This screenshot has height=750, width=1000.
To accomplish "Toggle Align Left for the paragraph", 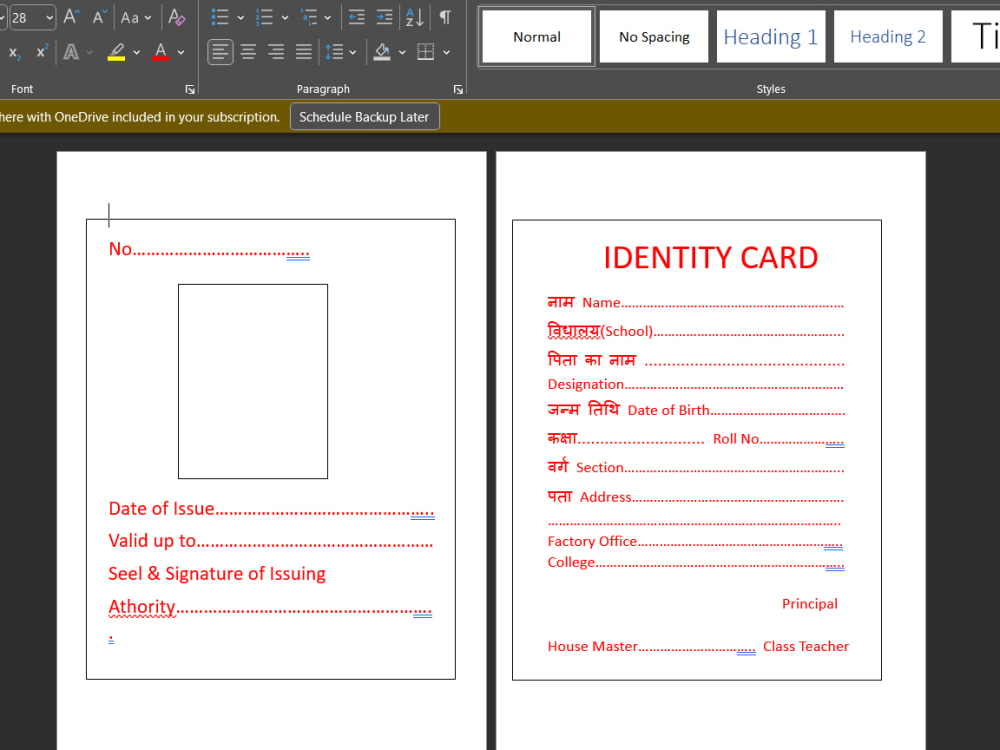I will [x=220, y=52].
